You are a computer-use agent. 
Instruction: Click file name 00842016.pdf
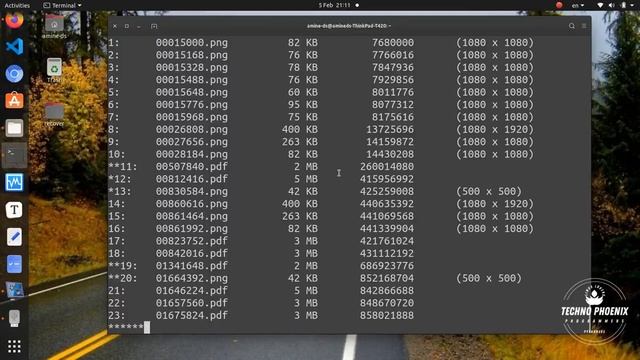(x=191, y=253)
